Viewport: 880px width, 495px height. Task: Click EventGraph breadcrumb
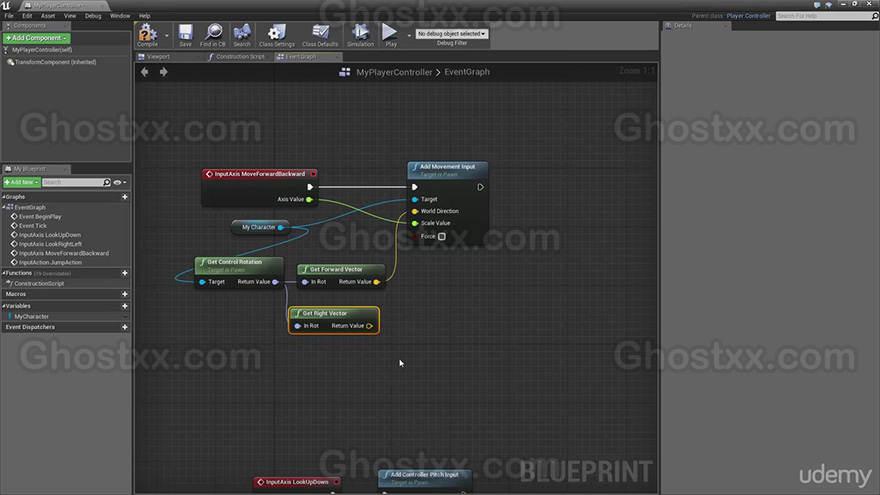[x=467, y=72]
